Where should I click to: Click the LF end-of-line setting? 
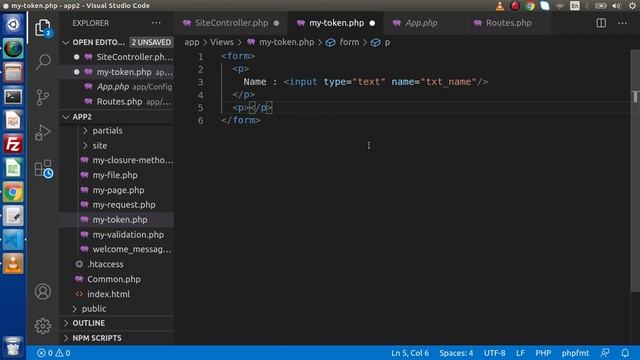[x=520, y=353]
